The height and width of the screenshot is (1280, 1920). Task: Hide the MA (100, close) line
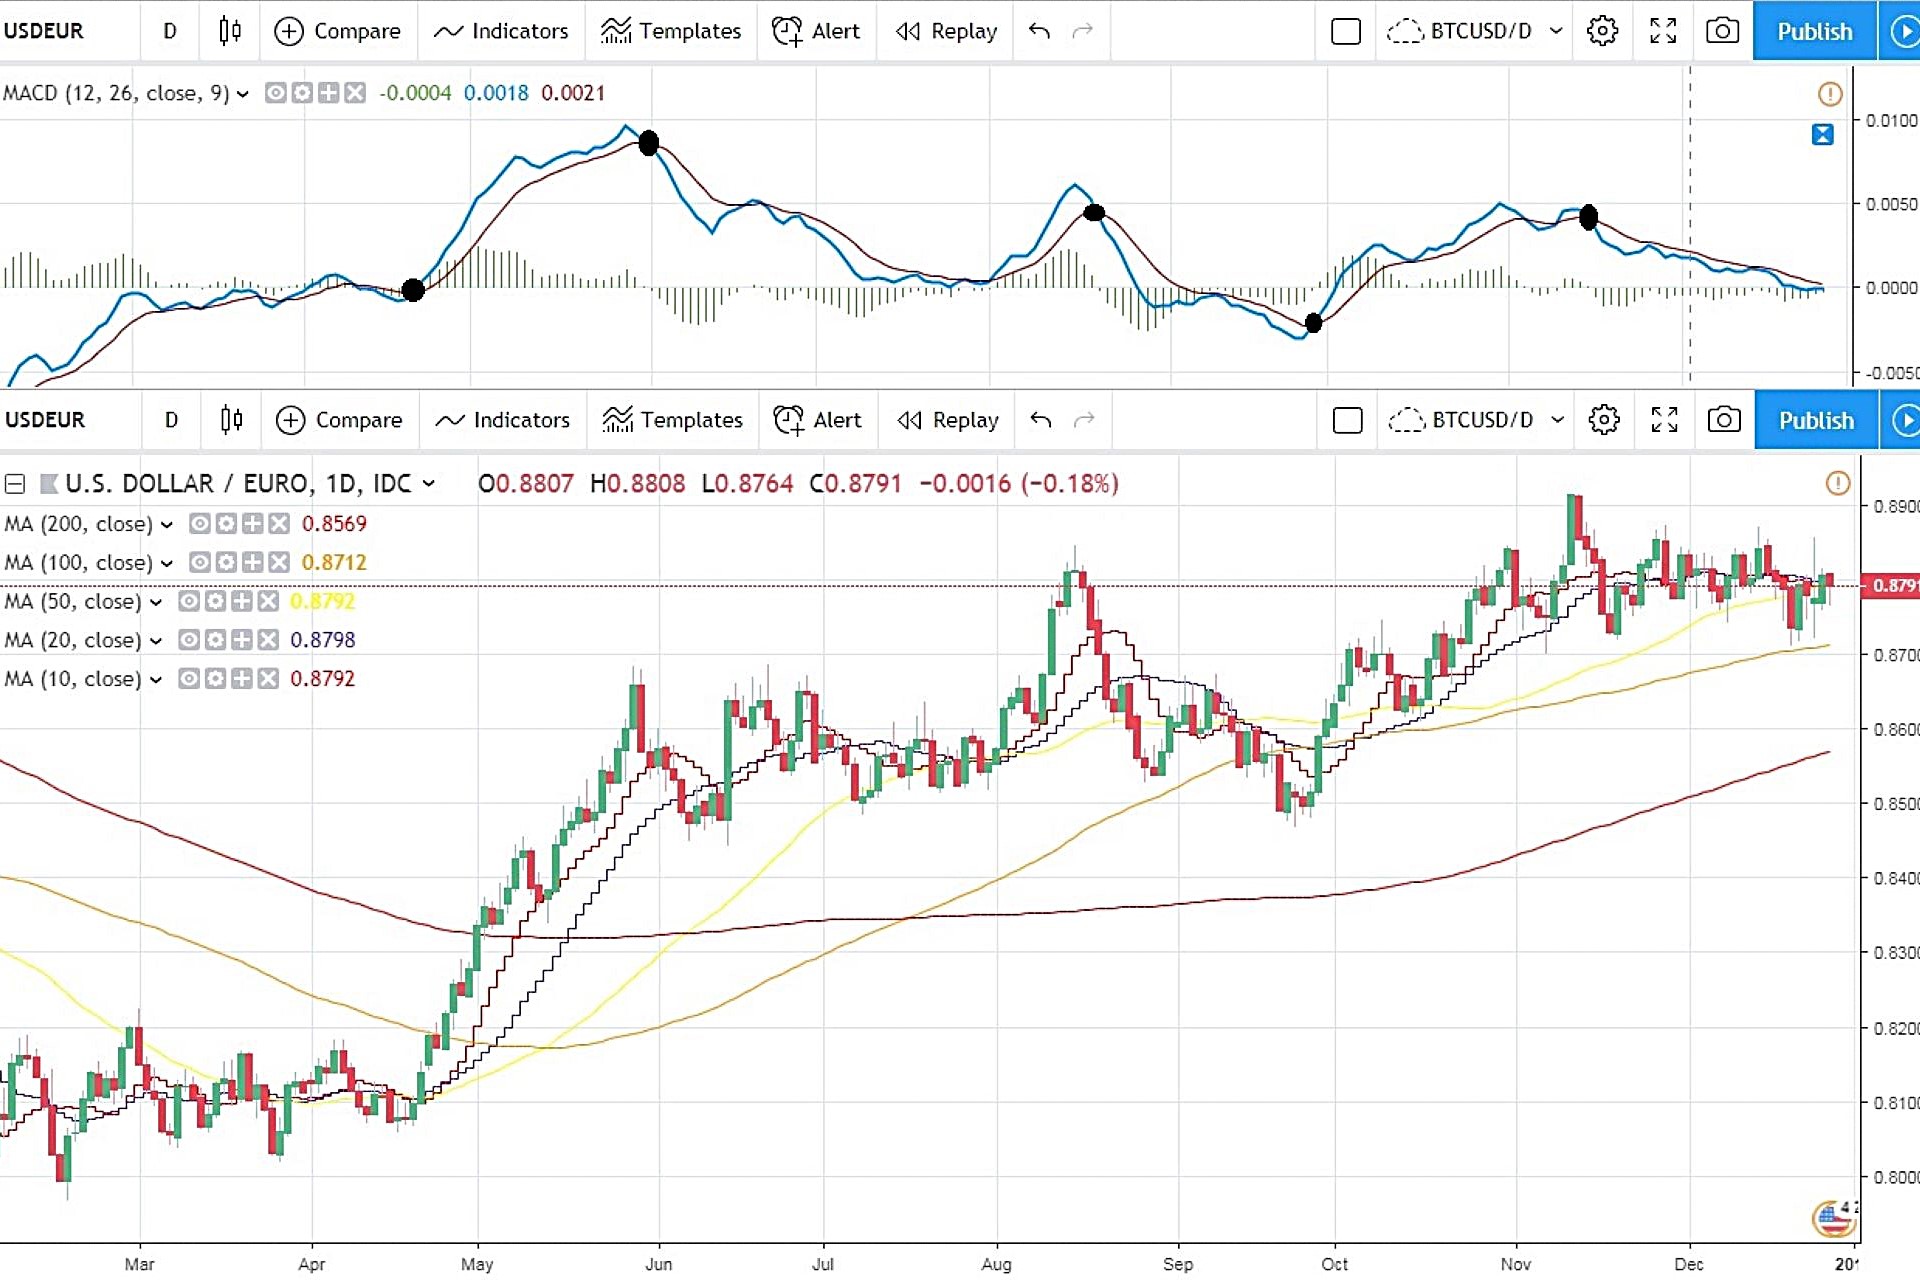click(200, 563)
